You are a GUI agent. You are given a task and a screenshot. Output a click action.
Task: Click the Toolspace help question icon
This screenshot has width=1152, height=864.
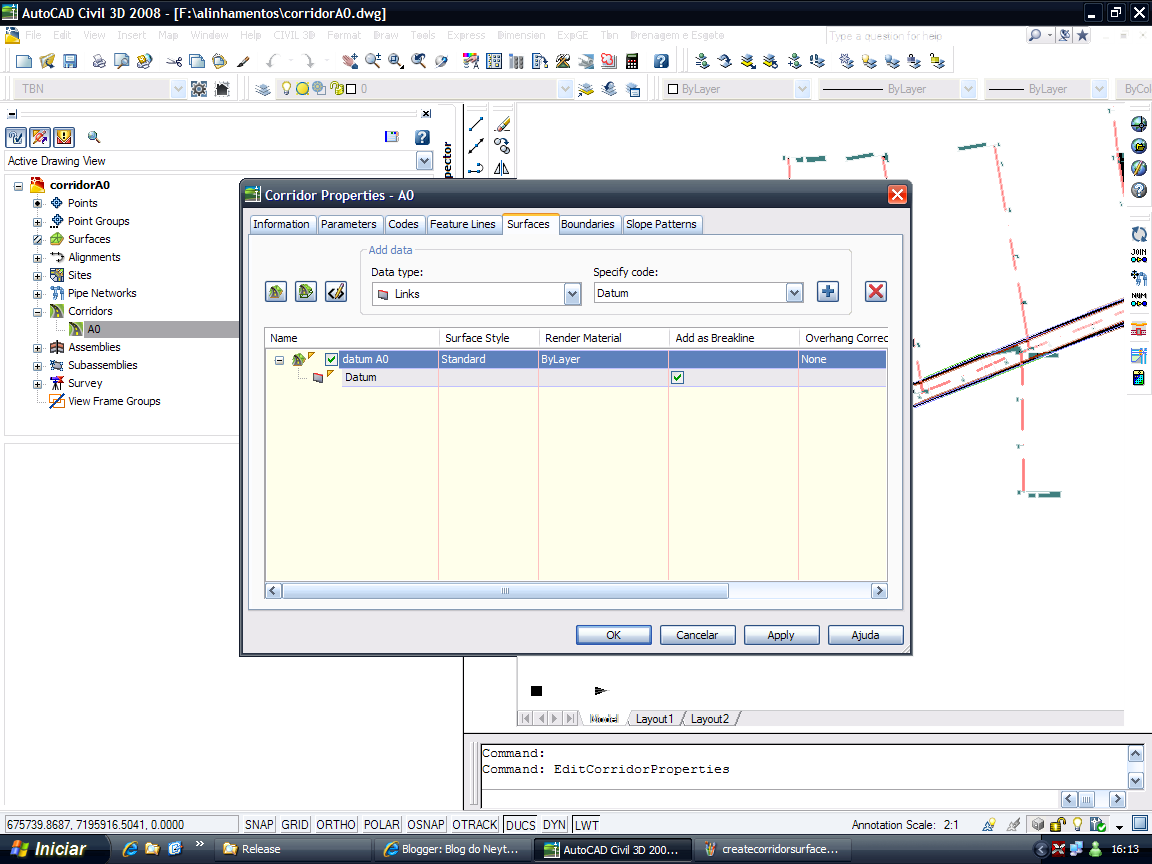pyautogui.click(x=422, y=137)
